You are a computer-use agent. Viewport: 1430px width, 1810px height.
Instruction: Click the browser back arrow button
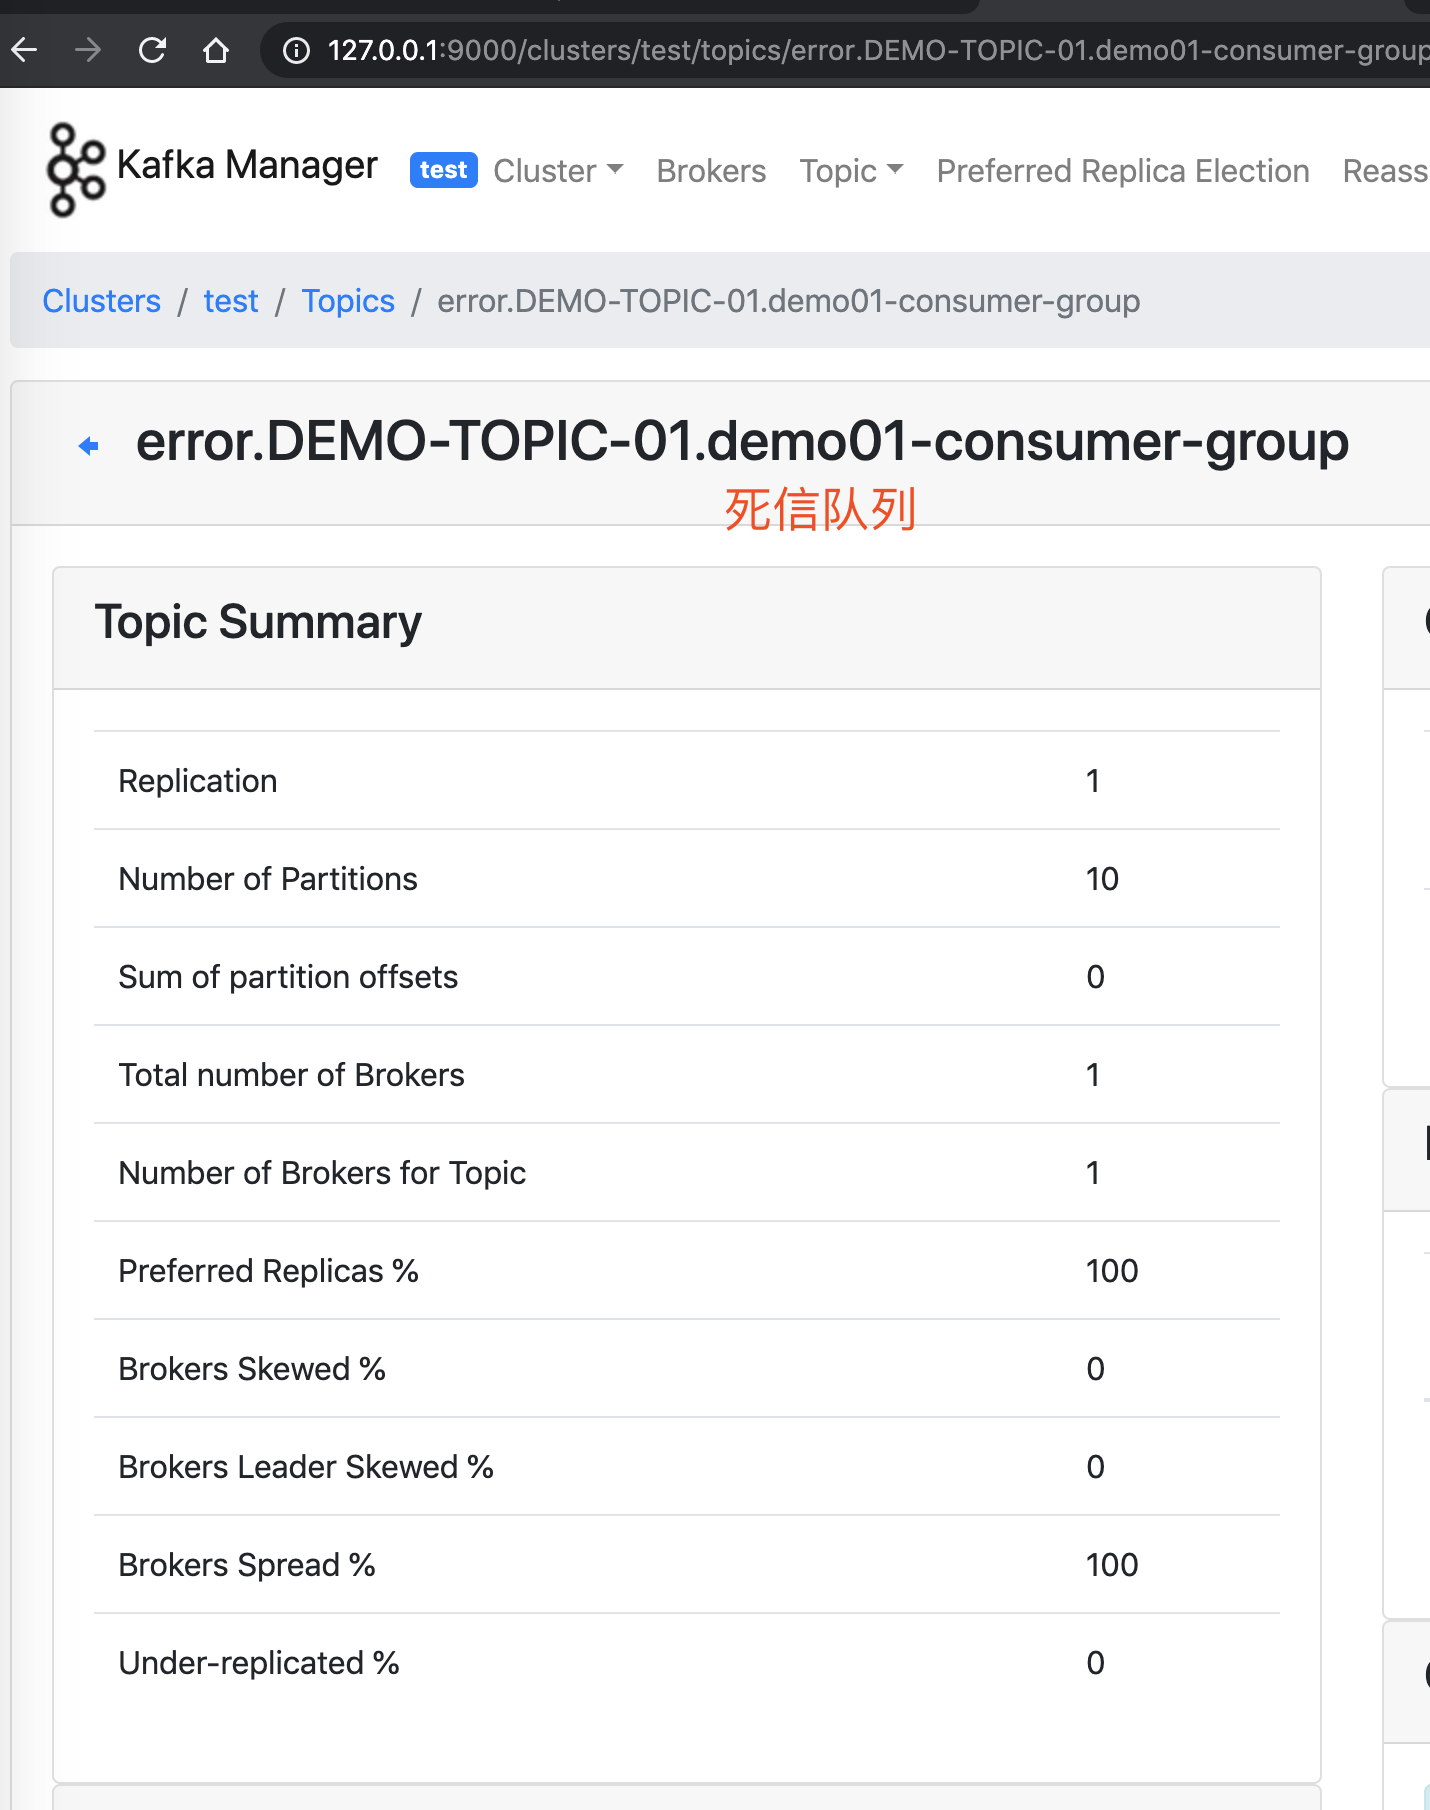click(x=25, y=50)
